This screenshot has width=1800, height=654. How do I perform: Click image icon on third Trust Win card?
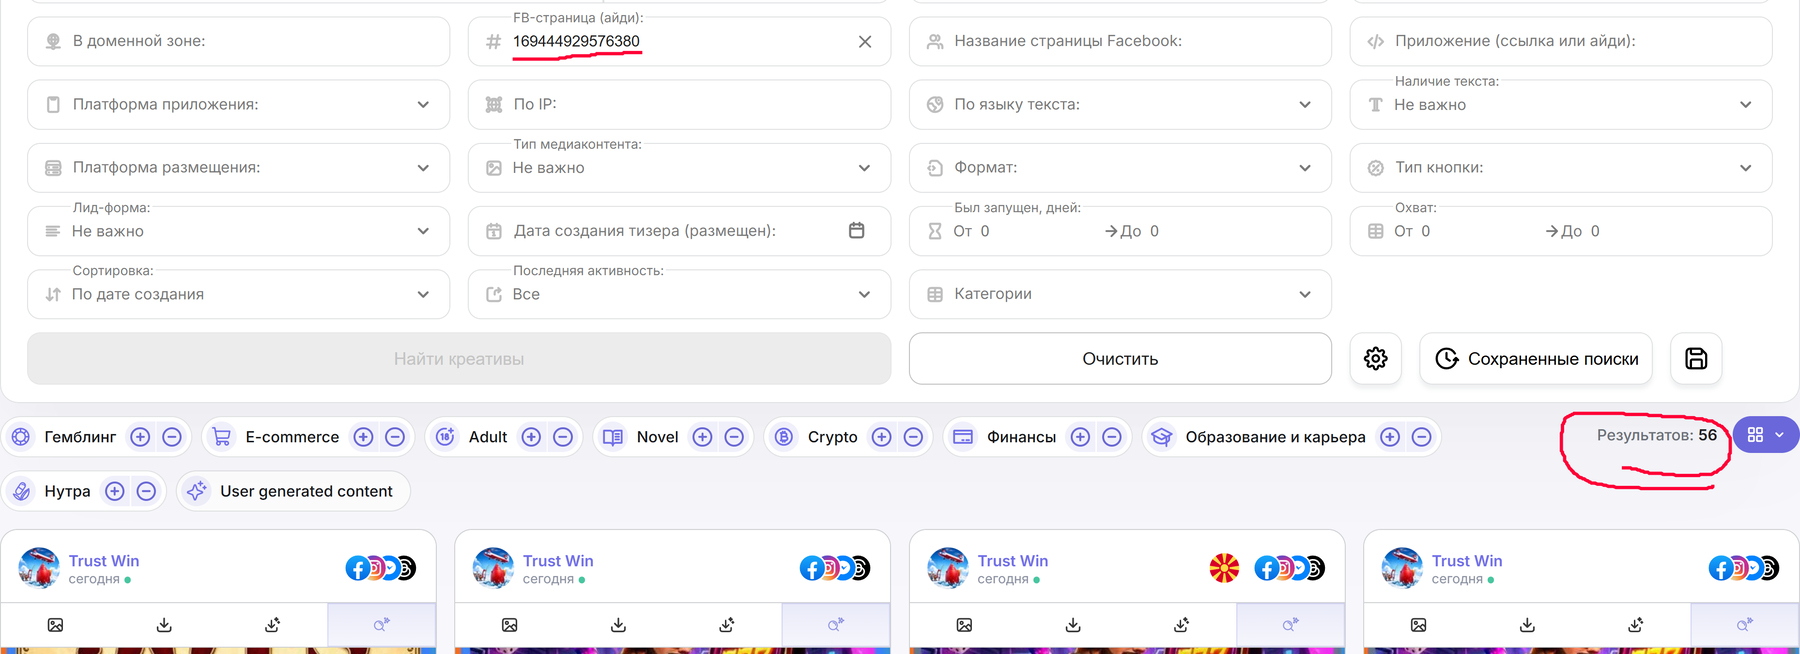click(964, 625)
